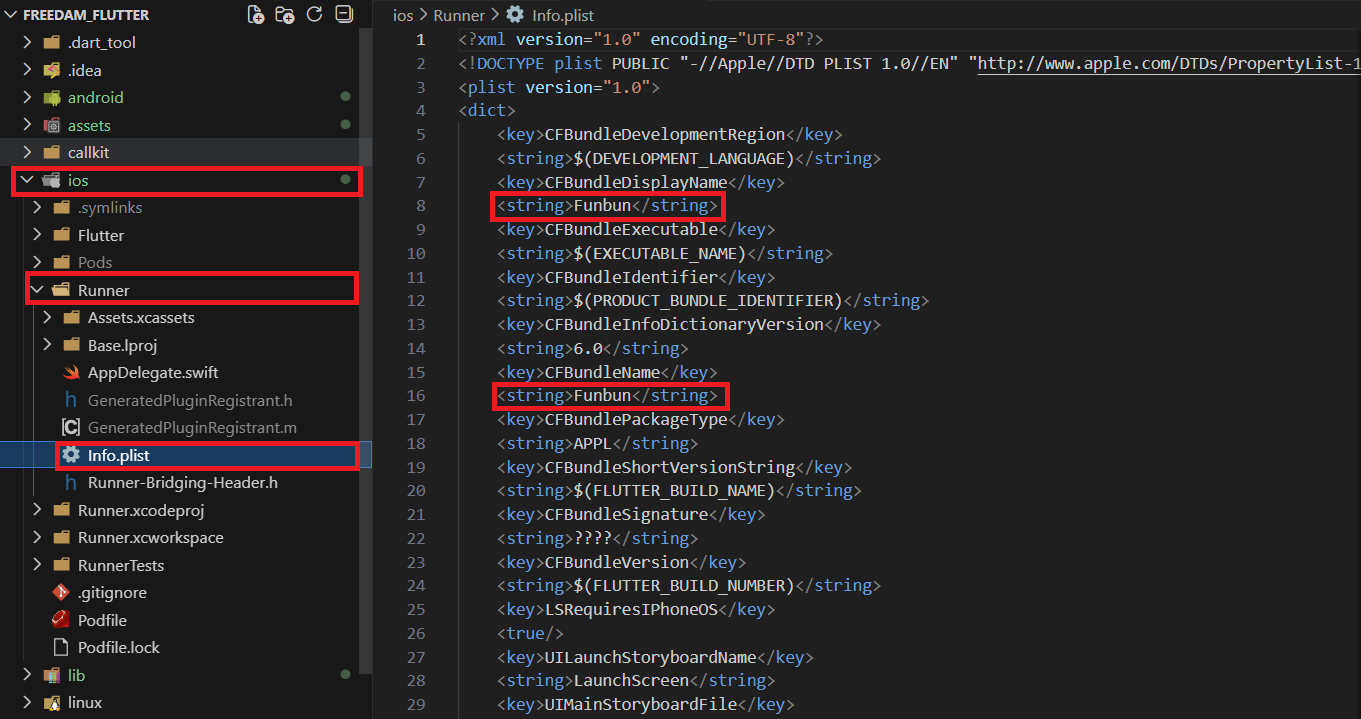Click the New File icon in explorer header
The height and width of the screenshot is (719, 1361).
pos(256,15)
